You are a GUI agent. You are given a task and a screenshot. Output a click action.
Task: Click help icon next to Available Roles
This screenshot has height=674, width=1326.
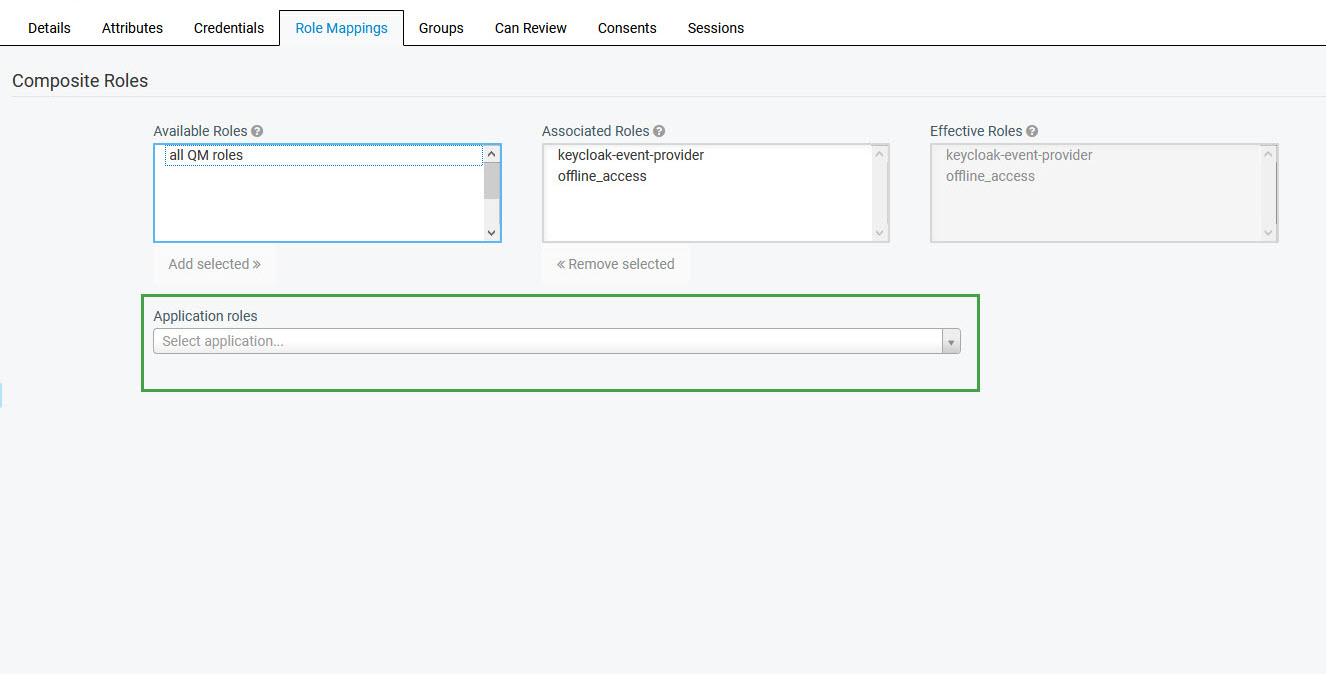pos(257,131)
